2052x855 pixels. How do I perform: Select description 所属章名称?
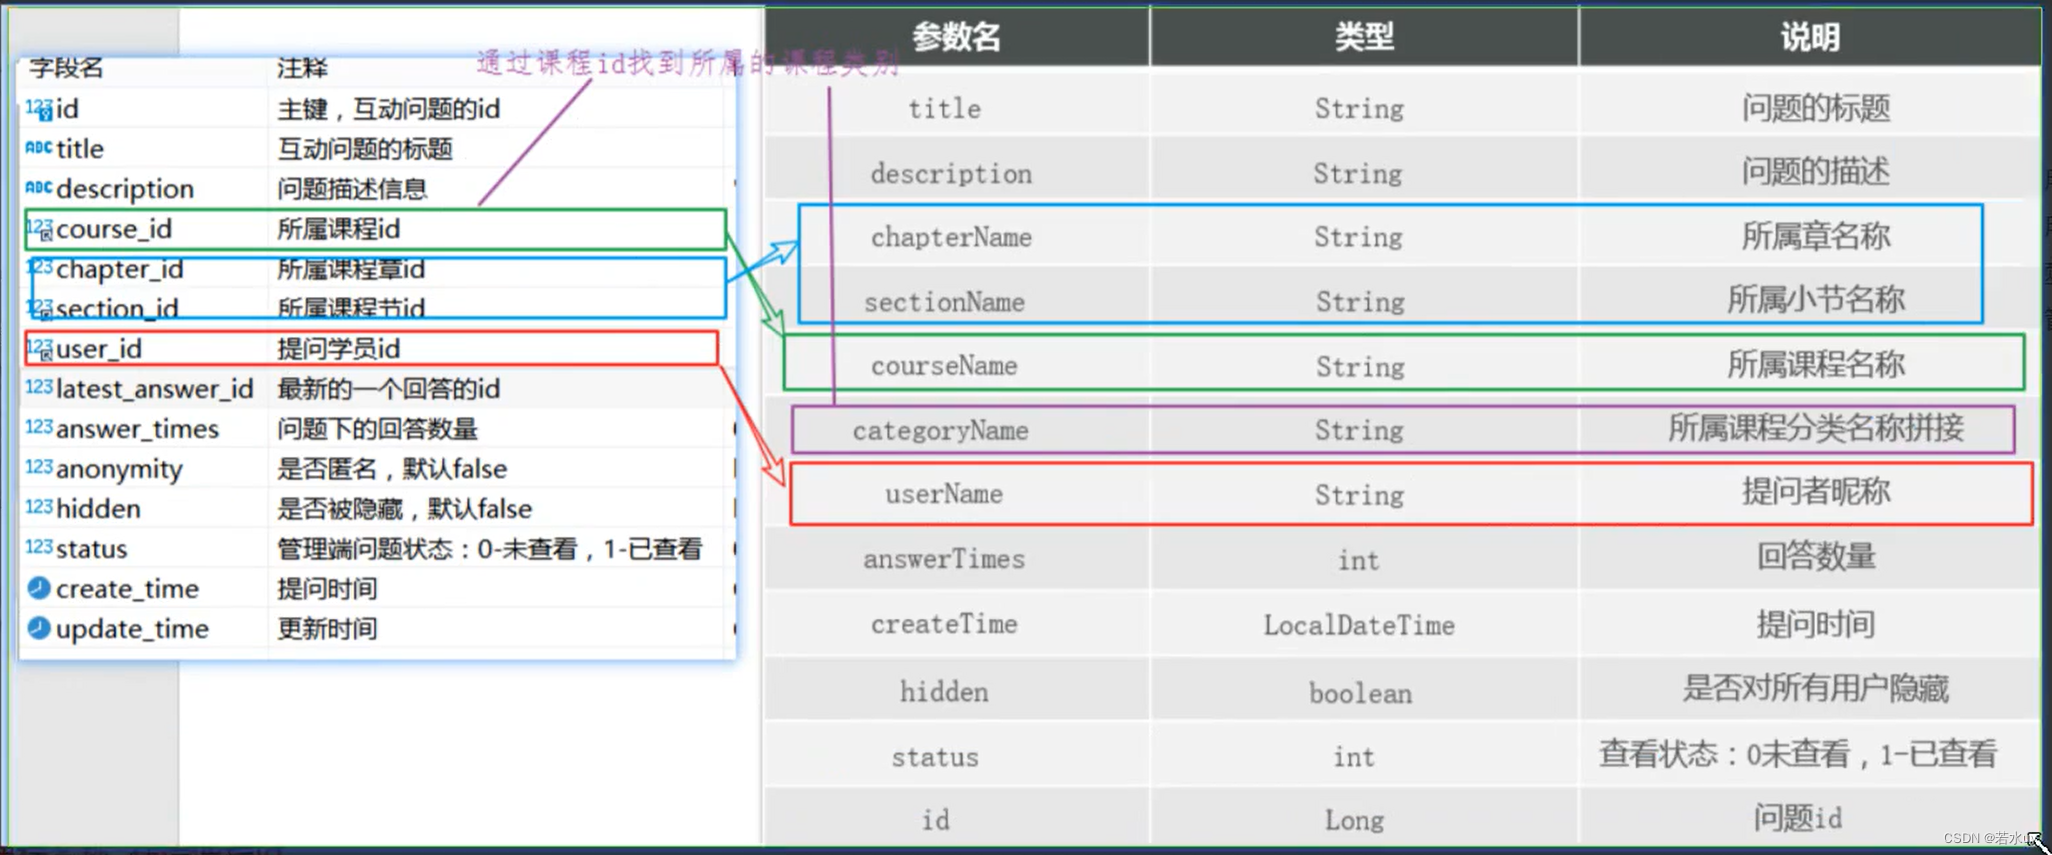(1816, 236)
